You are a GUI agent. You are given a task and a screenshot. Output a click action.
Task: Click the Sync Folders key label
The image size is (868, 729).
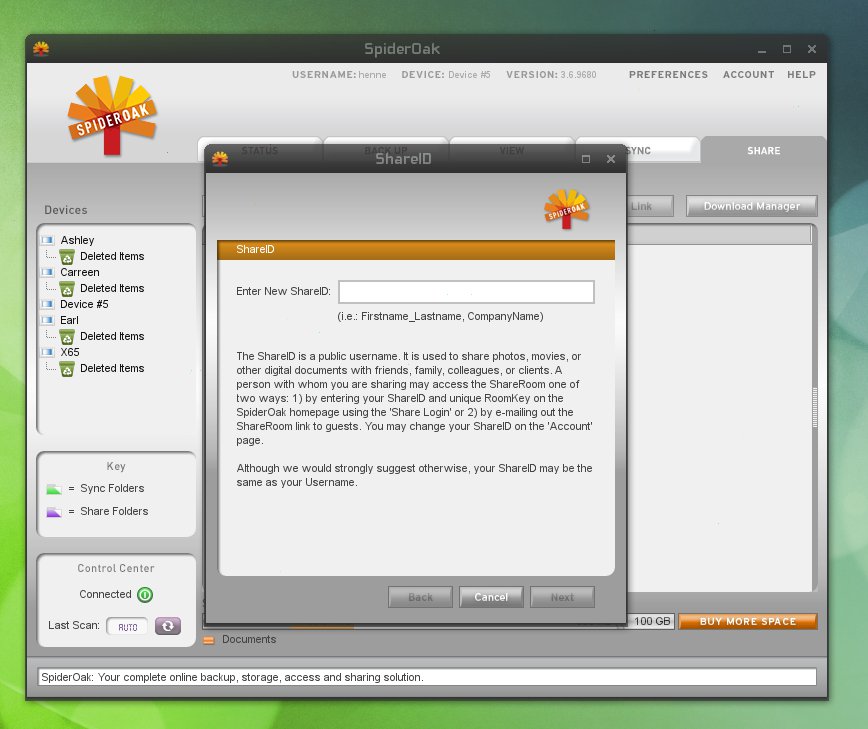click(x=112, y=488)
